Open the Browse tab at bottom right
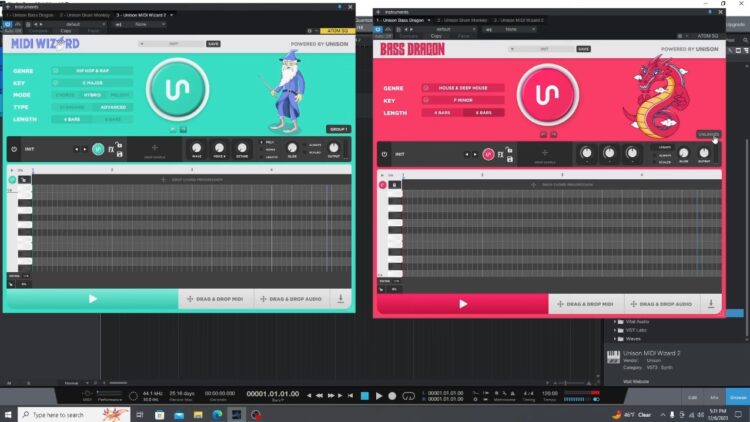Screen dimensions: 750x422 point(737,398)
